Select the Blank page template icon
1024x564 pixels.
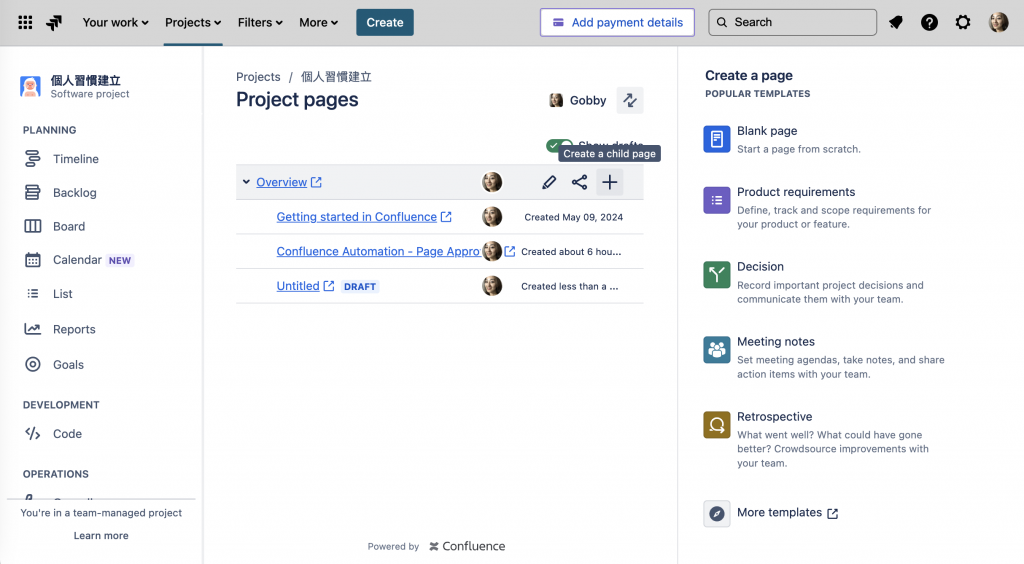pos(716,139)
